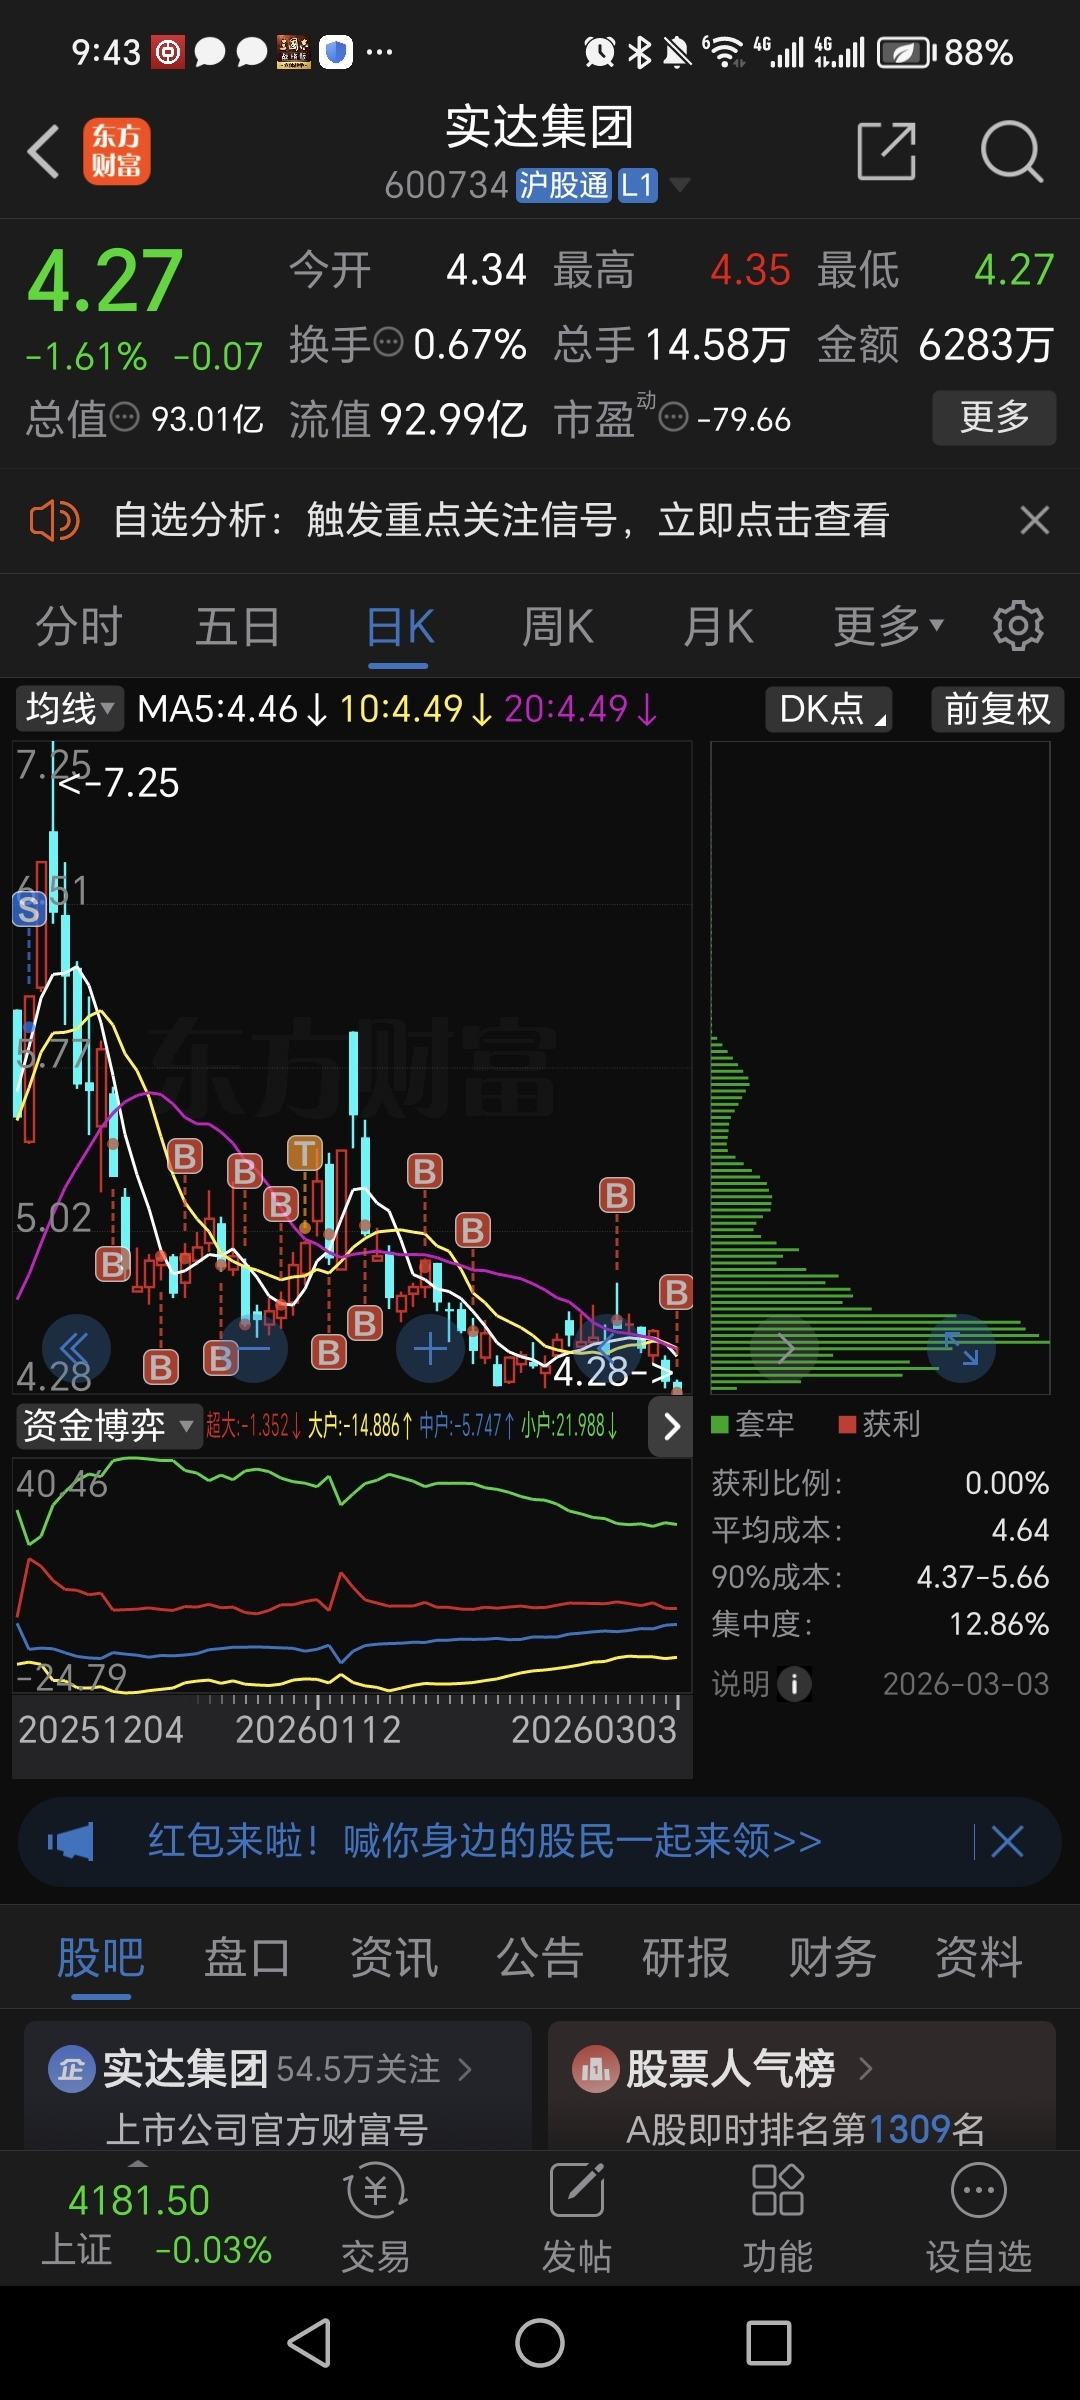The width and height of the screenshot is (1080, 2400).
Task: Tap the double-left arrow chart scroll button
Action: coord(76,1349)
